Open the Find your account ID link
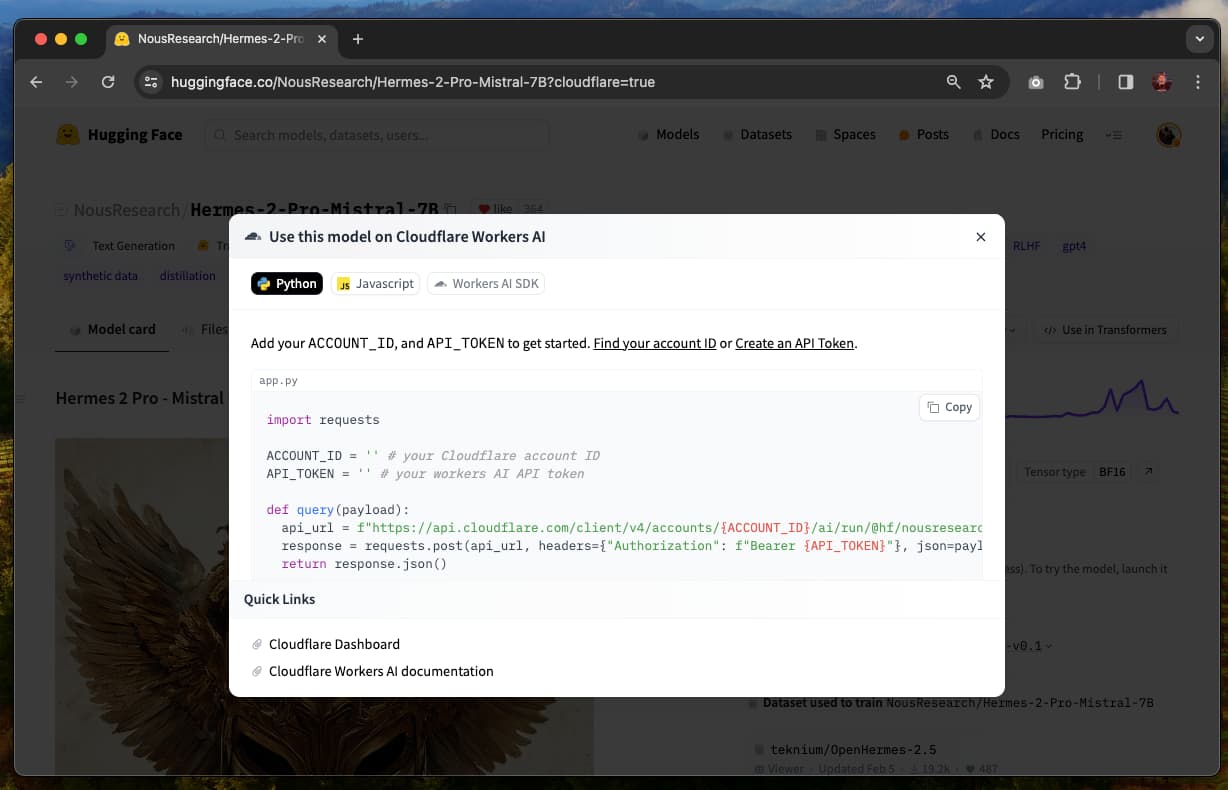The height and width of the screenshot is (790, 1228). tap(654, 343)
